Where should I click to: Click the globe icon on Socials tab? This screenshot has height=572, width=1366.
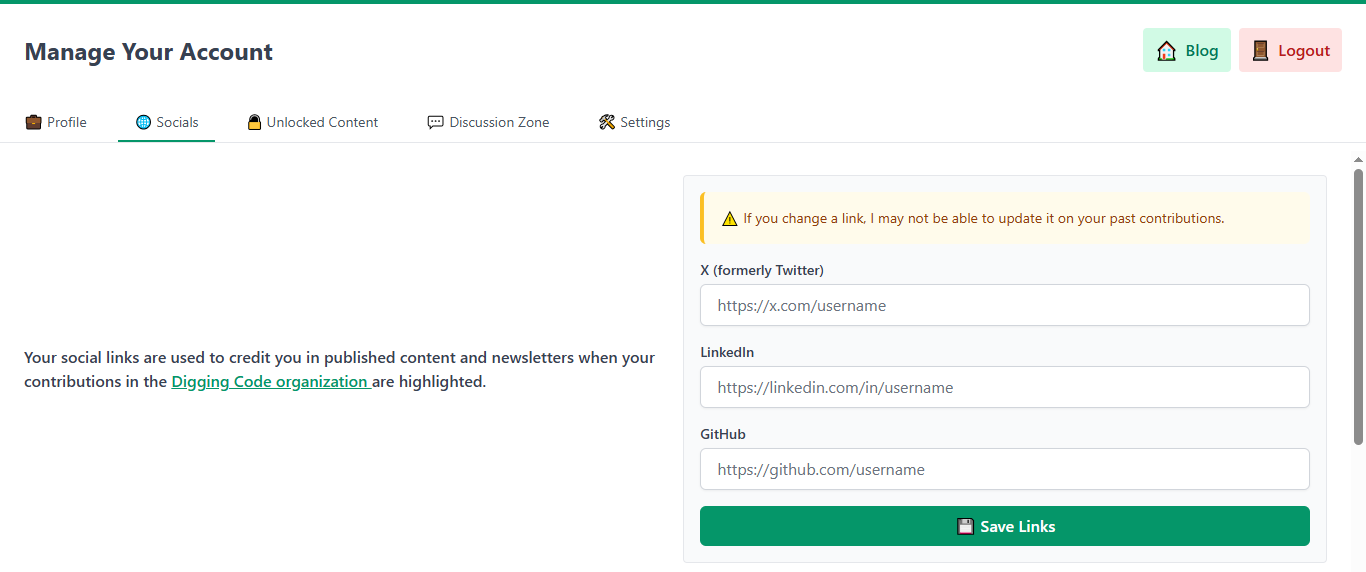(x=143, y=122)
